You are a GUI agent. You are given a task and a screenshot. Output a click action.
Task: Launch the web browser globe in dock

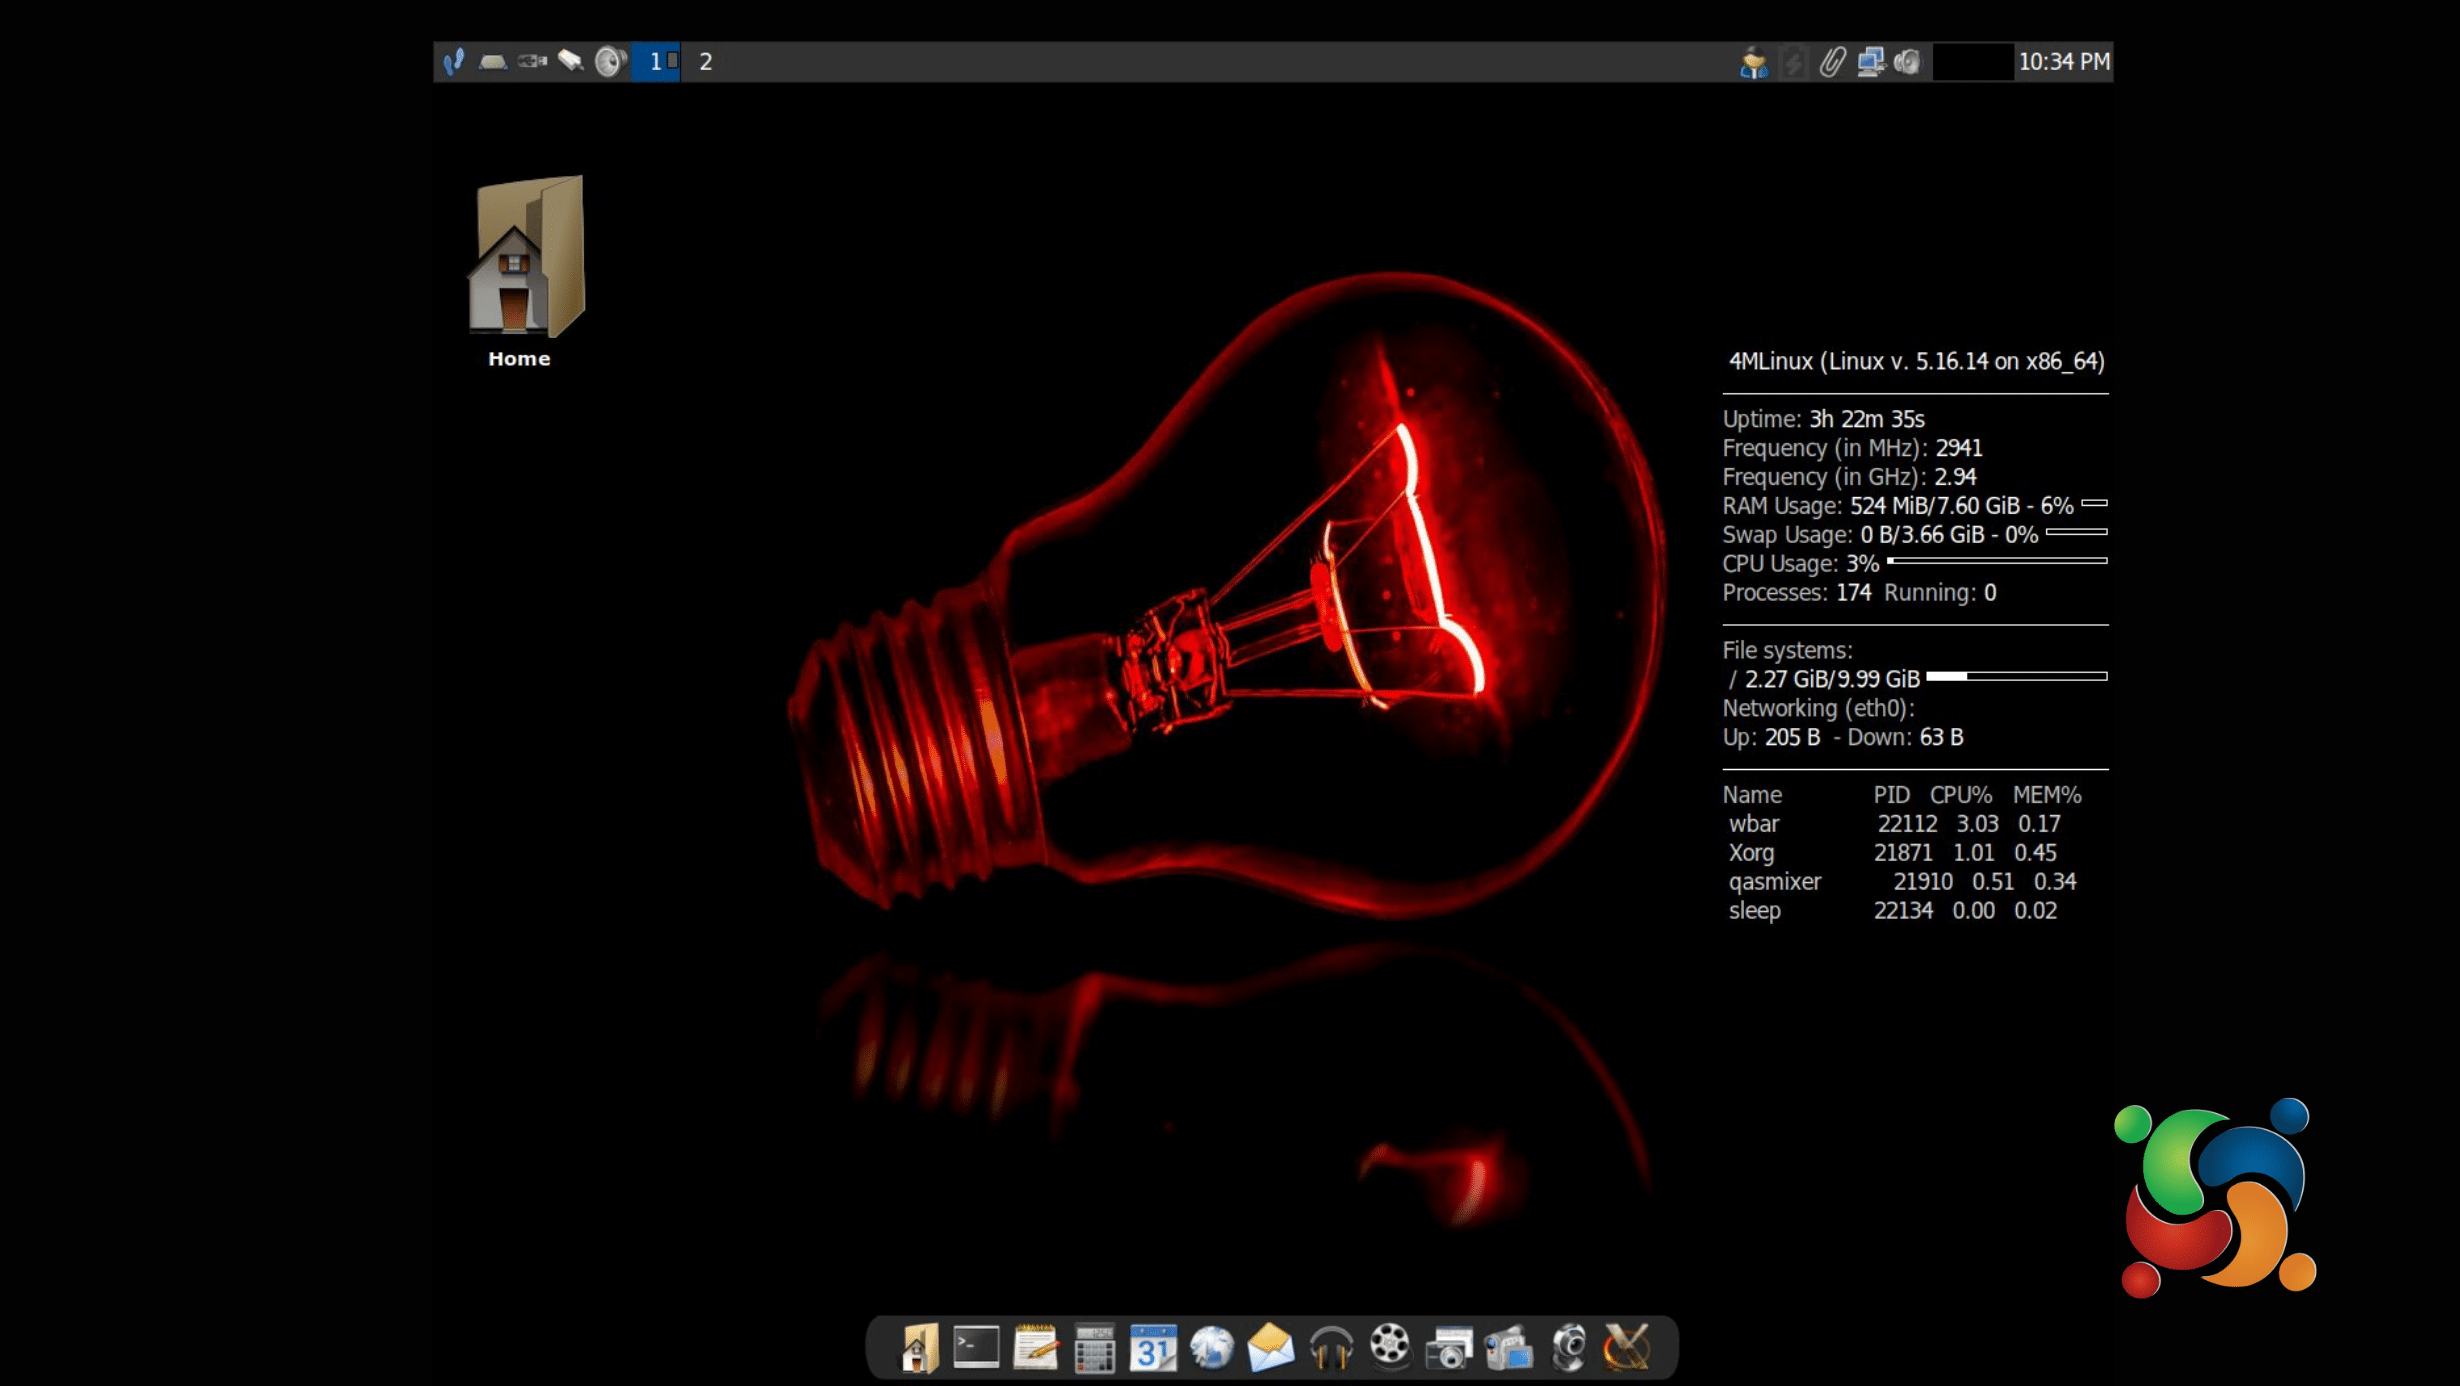1212,1348
